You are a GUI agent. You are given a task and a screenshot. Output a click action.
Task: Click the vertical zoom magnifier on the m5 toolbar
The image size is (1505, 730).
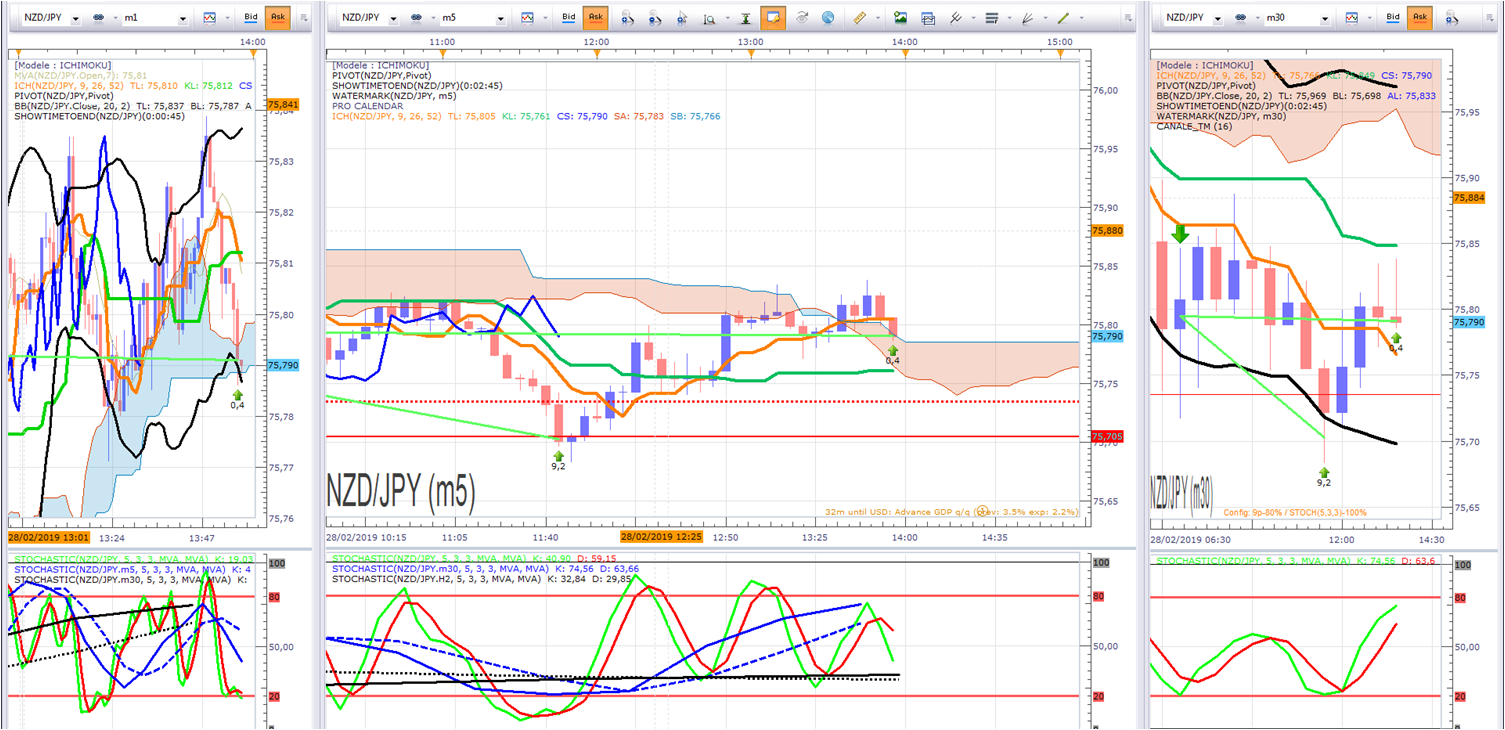point(709,18)
